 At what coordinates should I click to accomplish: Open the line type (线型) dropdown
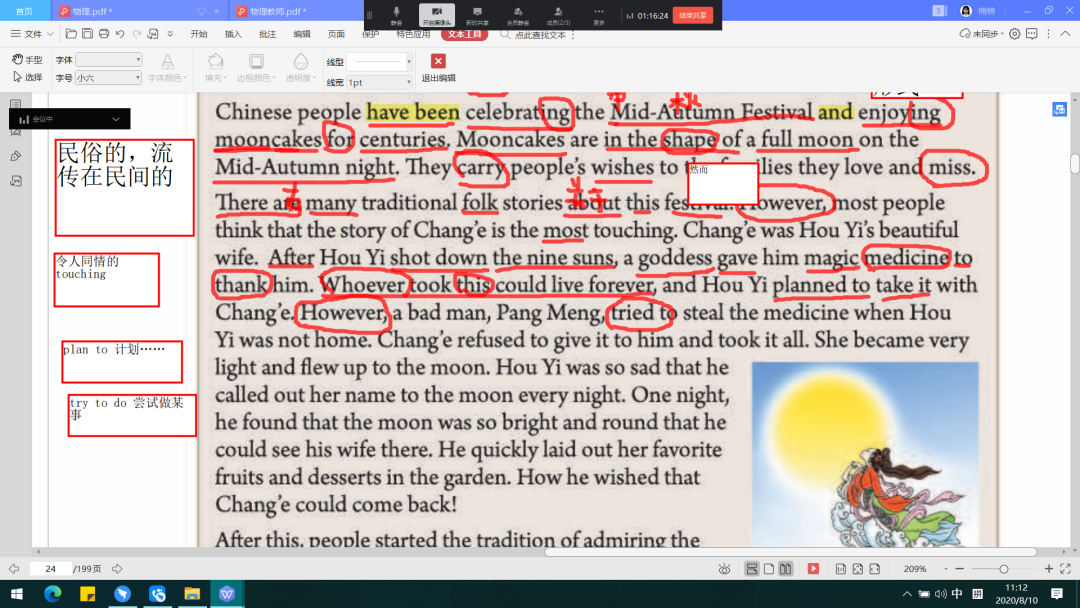(379, 62)
